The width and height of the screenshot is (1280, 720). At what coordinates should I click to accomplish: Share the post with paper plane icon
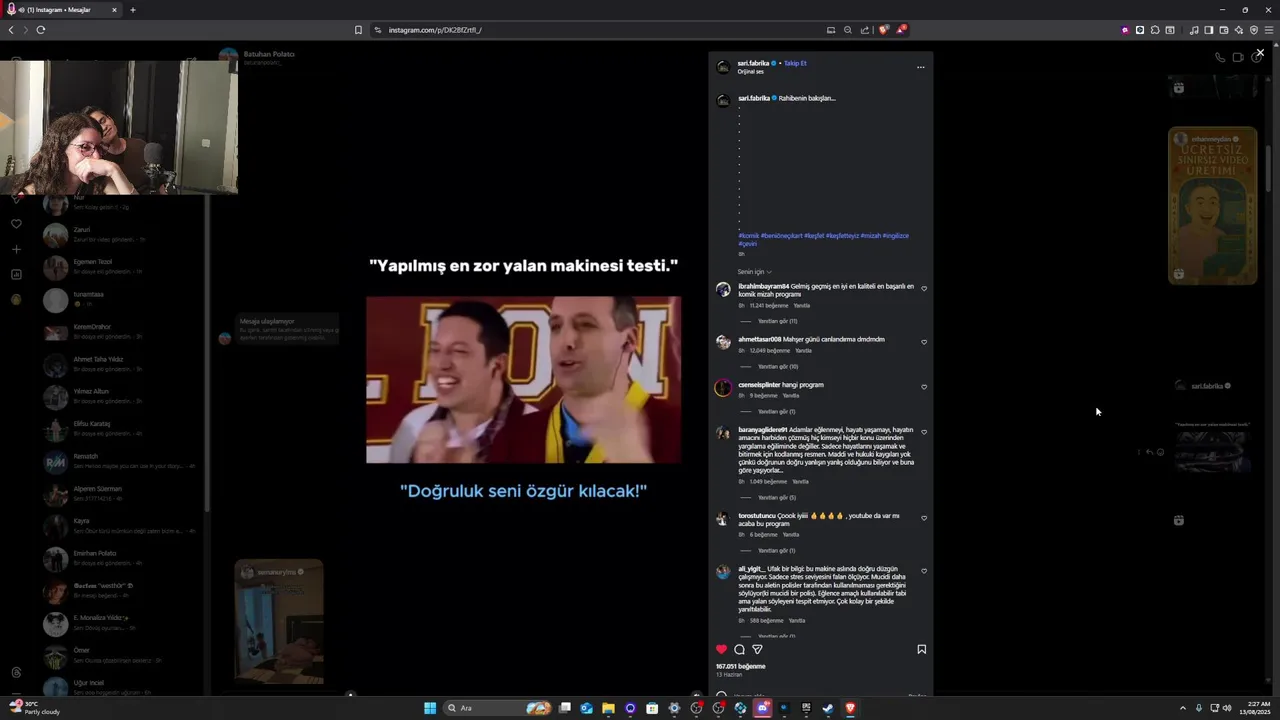(758, 649)
